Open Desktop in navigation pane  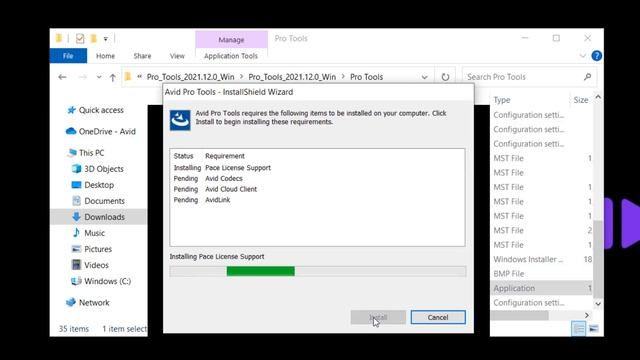tap(93, 185)
